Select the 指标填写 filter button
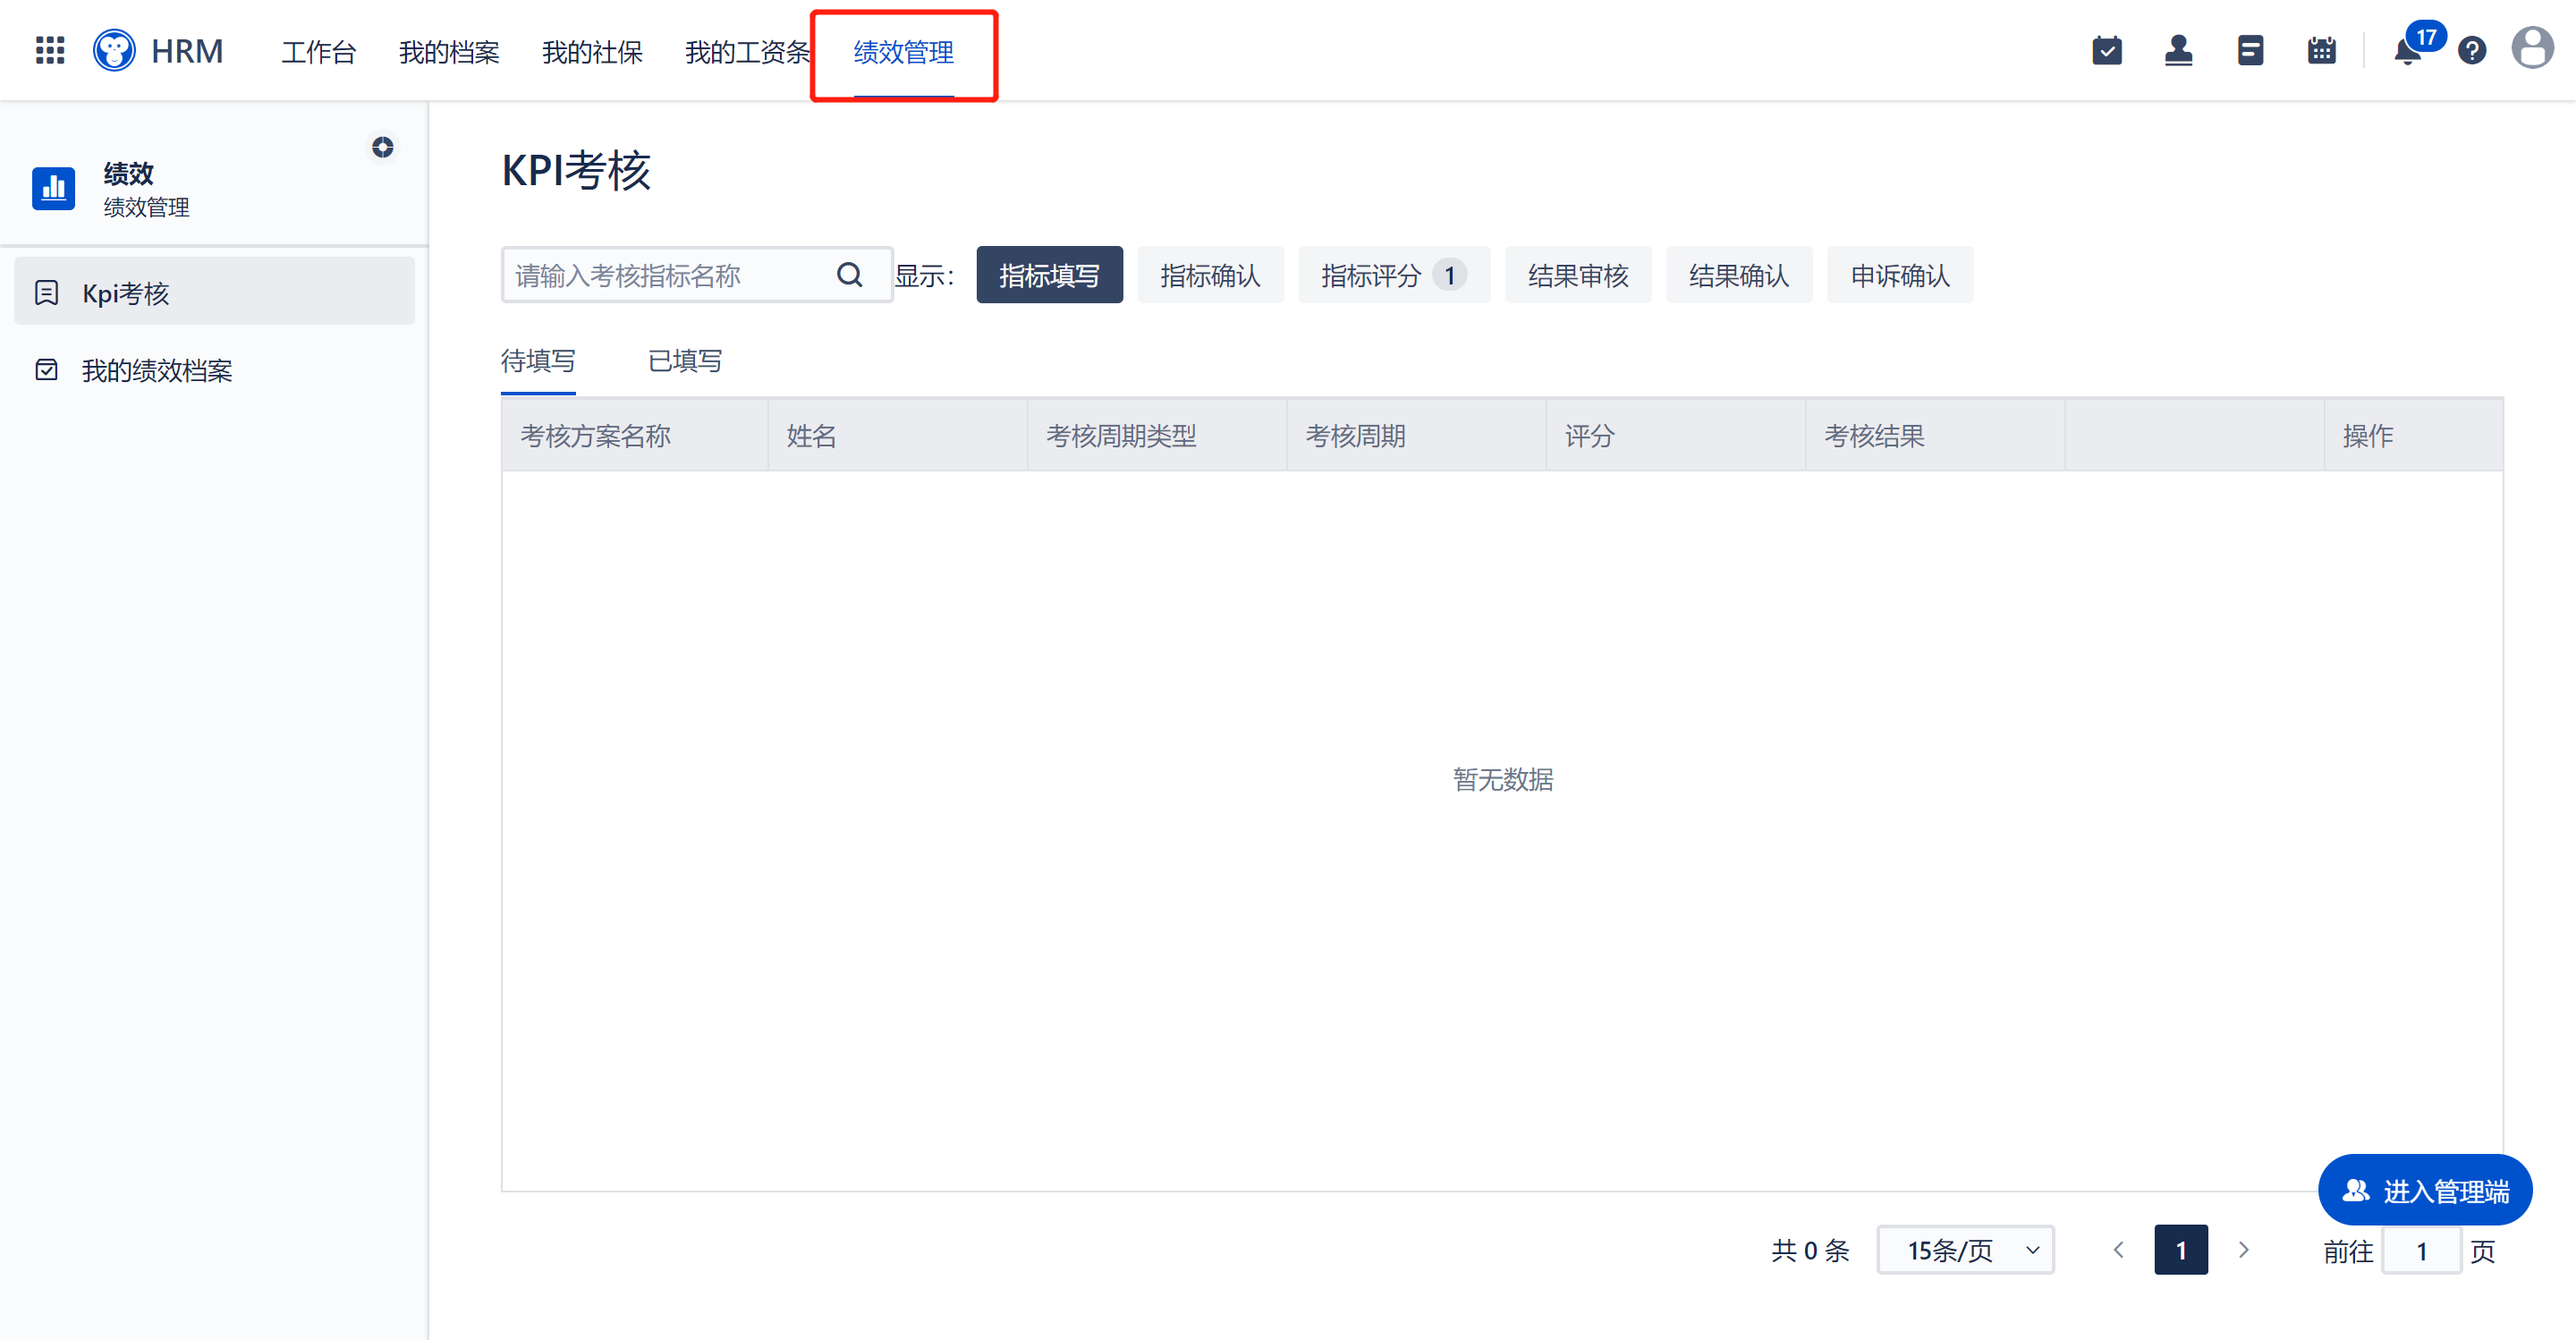This screenshot has height=1340, width=2576. 1049,275
